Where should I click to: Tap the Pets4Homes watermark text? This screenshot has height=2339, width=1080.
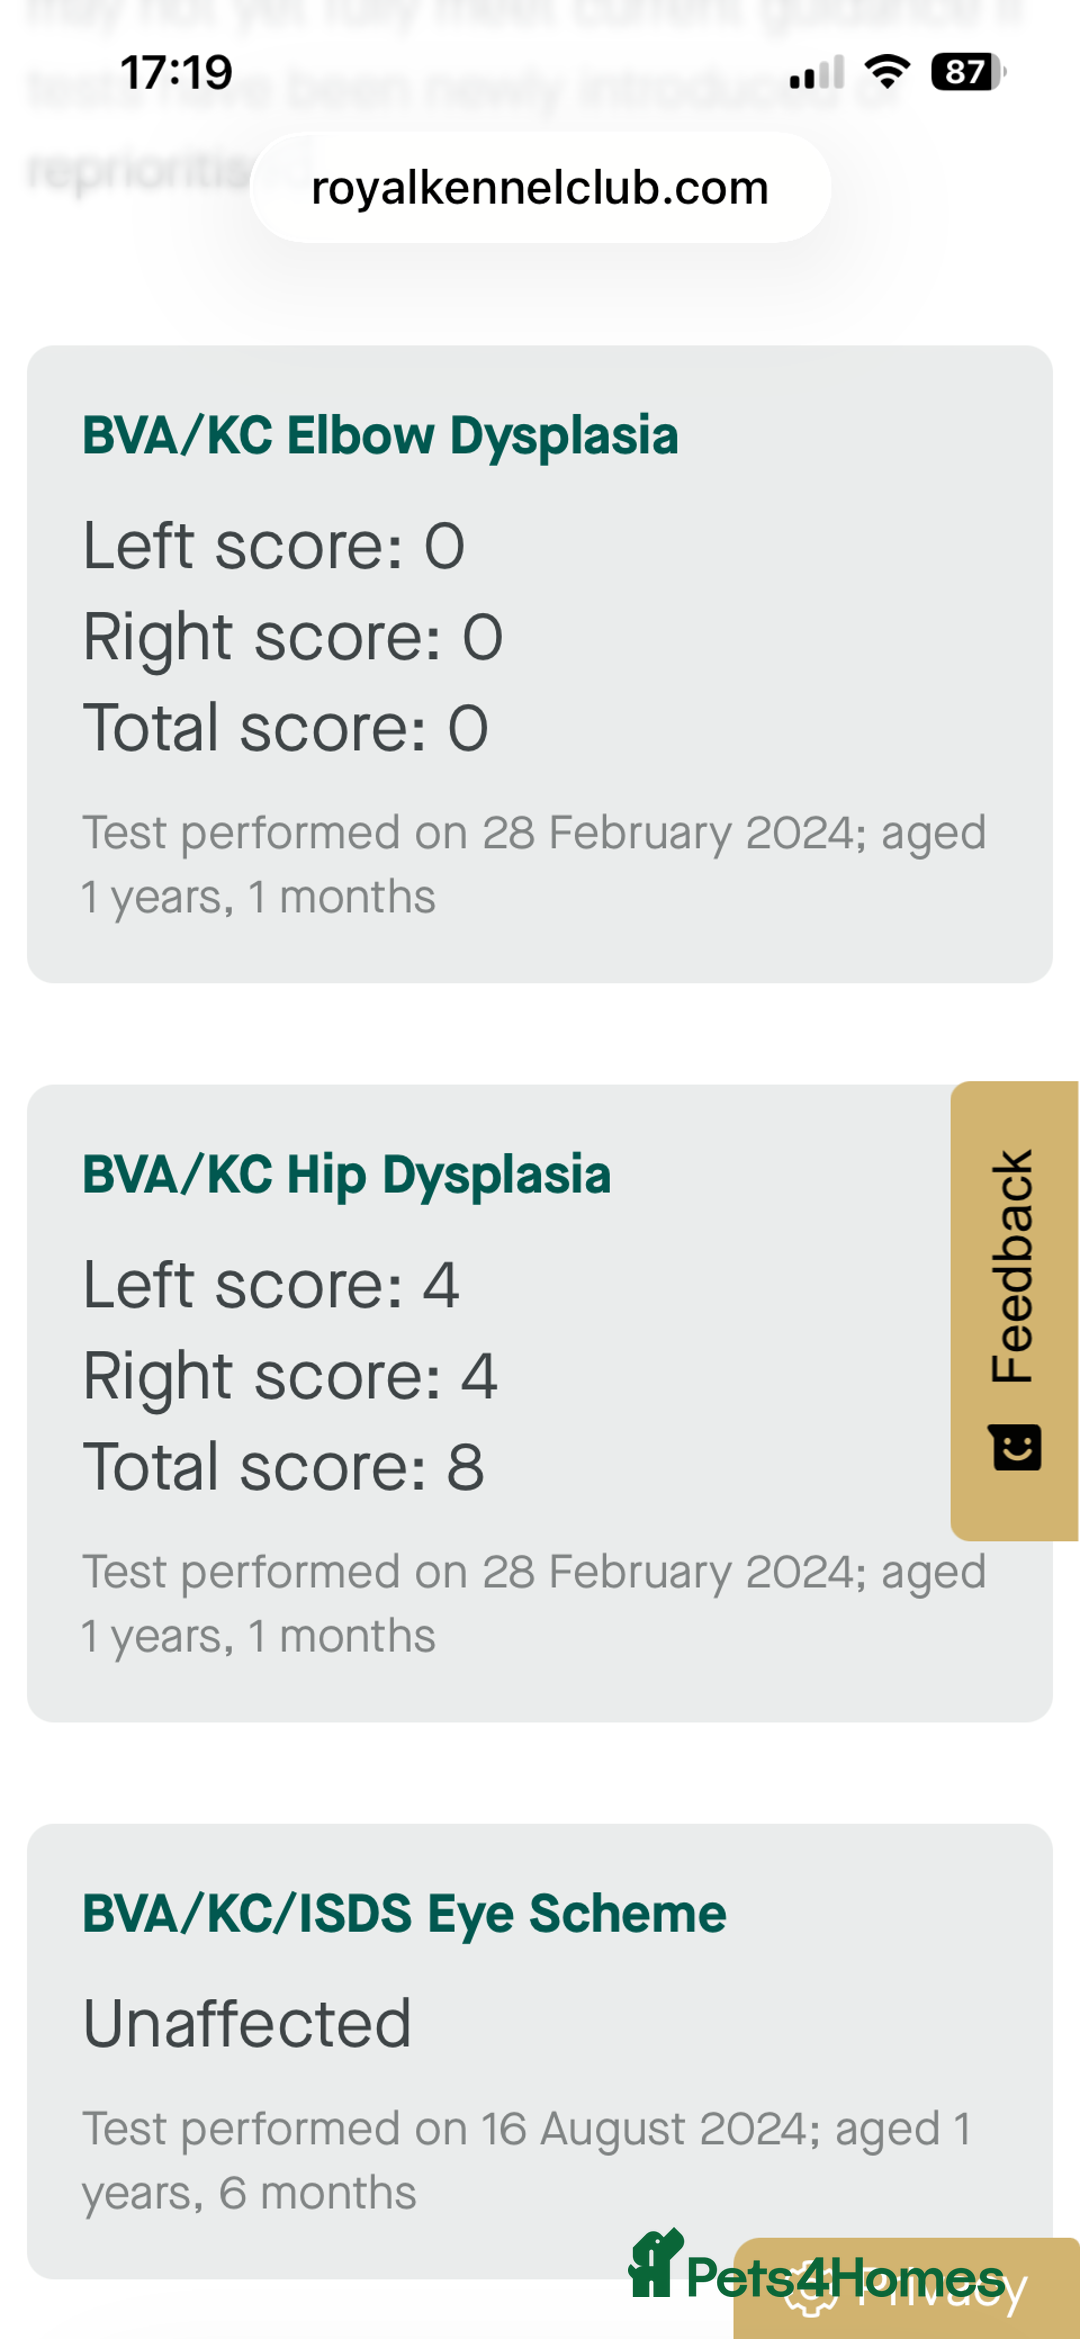click(845, 2278)
